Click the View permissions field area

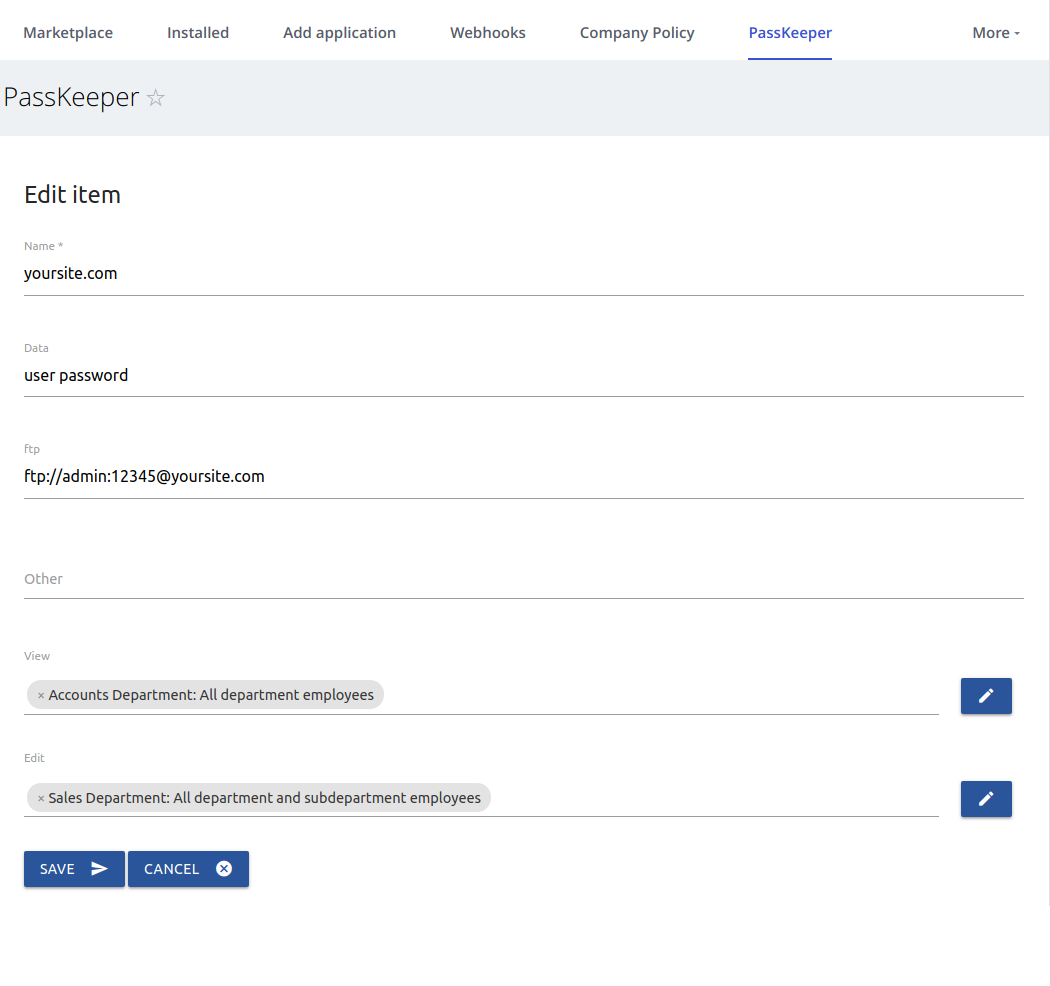click(x=660, y=696)
